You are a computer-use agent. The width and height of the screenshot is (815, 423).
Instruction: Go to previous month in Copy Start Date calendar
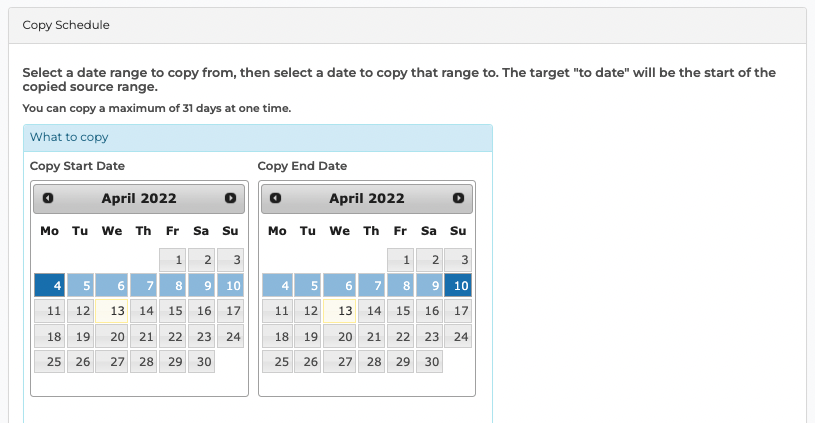click(48, 198)
